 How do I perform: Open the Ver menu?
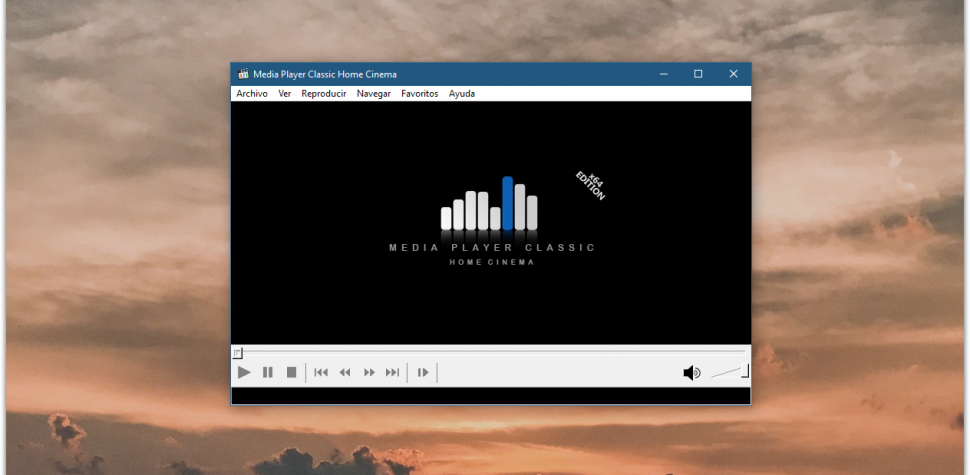click(285, 94)
